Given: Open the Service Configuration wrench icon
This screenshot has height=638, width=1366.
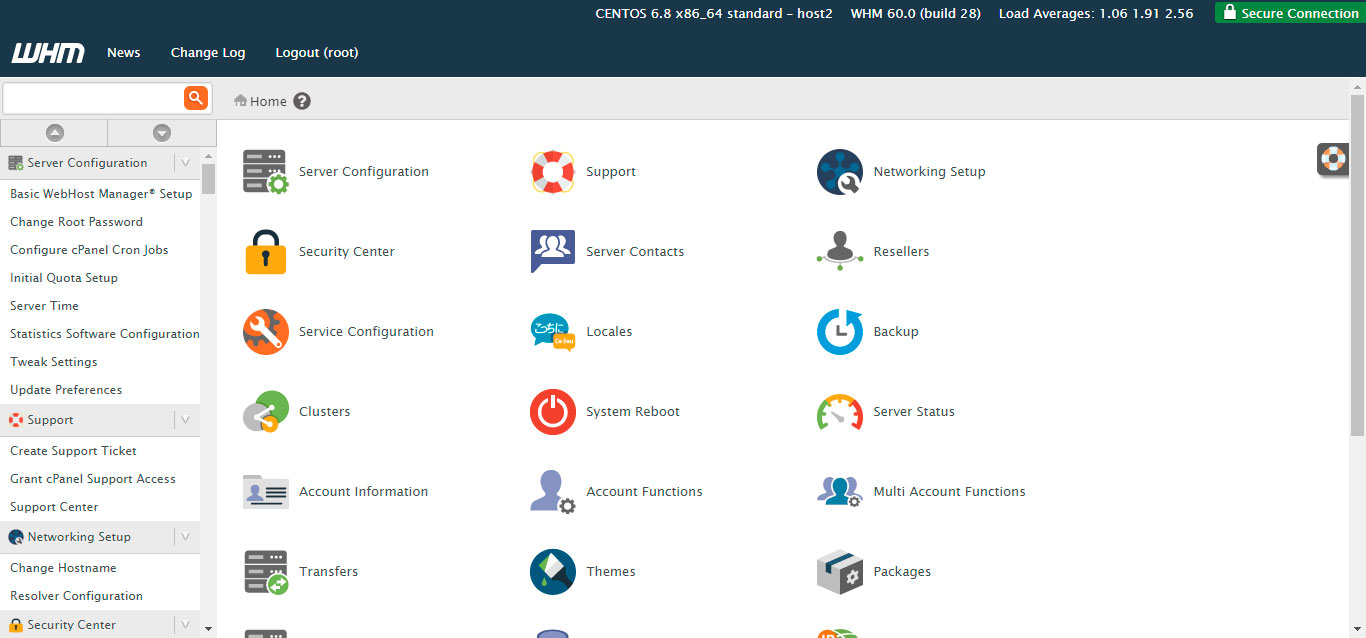Looking at the screenshot, I should click(265, 332).
